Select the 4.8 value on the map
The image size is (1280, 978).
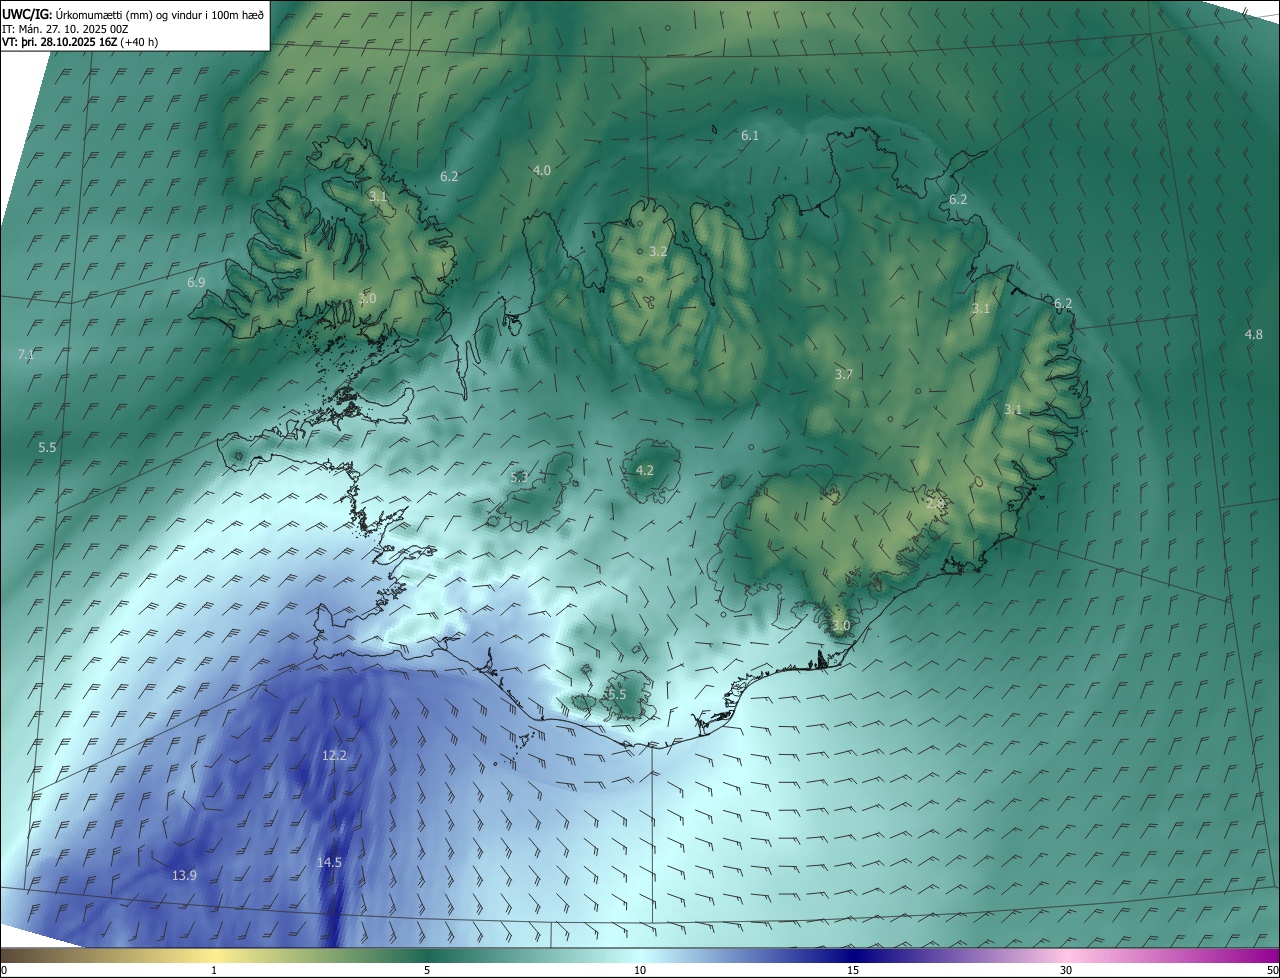[x=1254, y=334]
